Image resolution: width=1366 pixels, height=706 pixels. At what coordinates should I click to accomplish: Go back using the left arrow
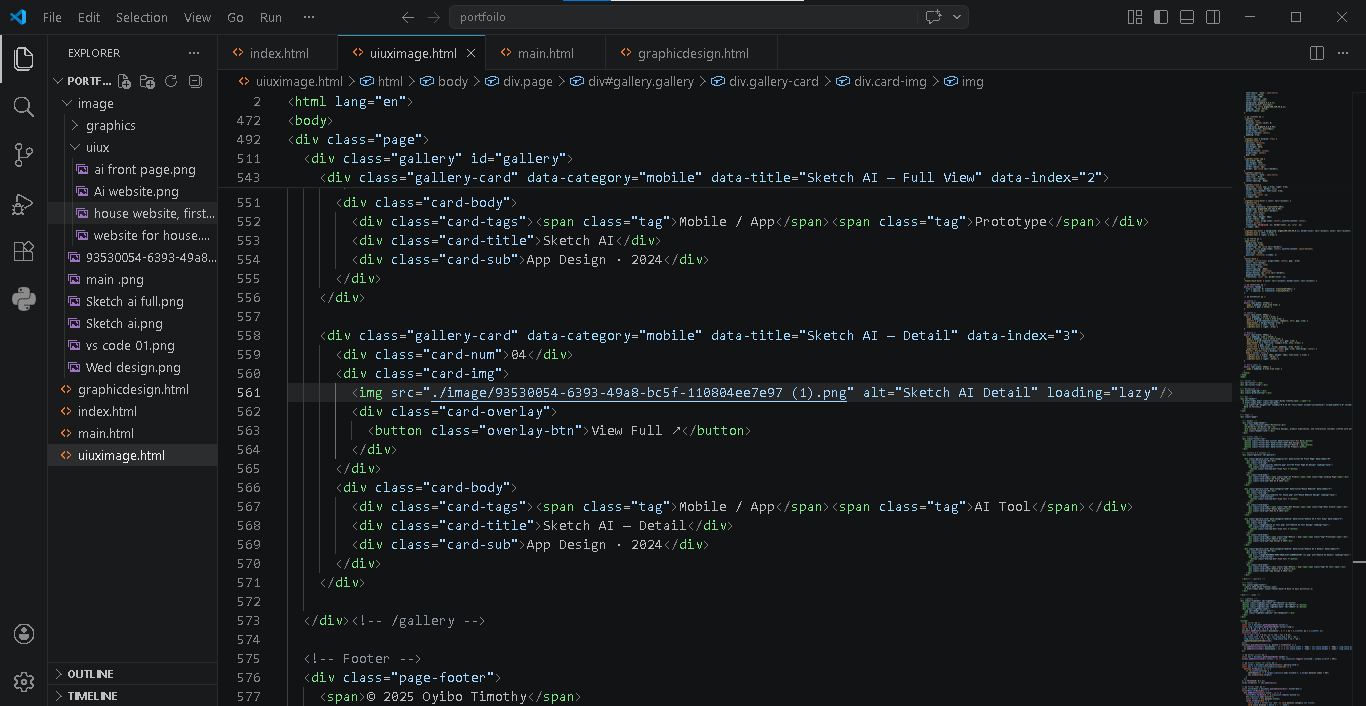click(x=407, y=17)
